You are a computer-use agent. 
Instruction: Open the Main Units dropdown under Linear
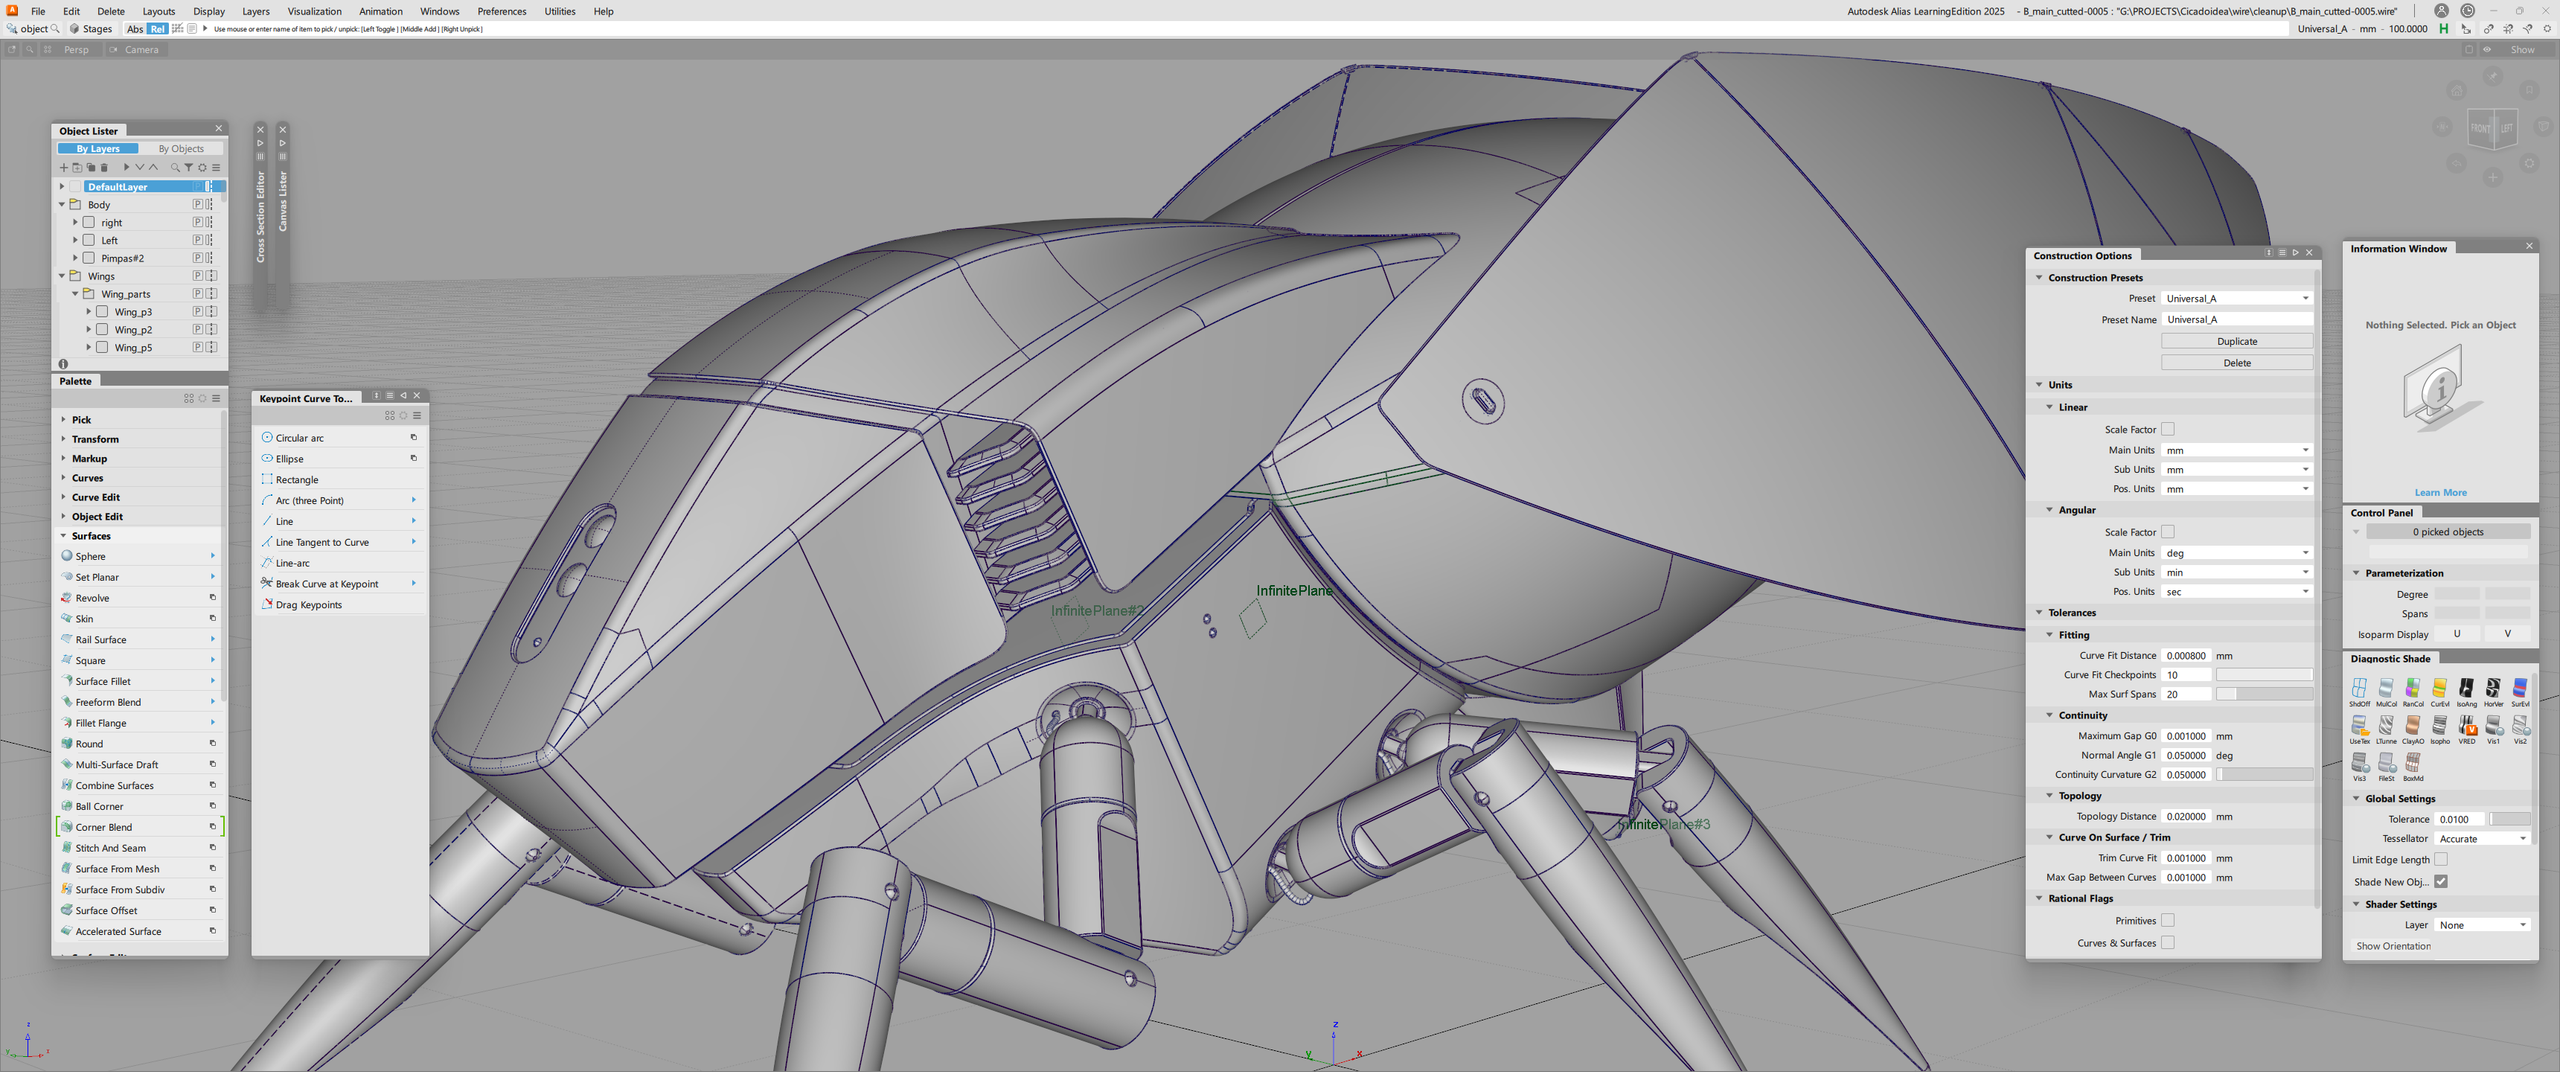(2236, 450)
